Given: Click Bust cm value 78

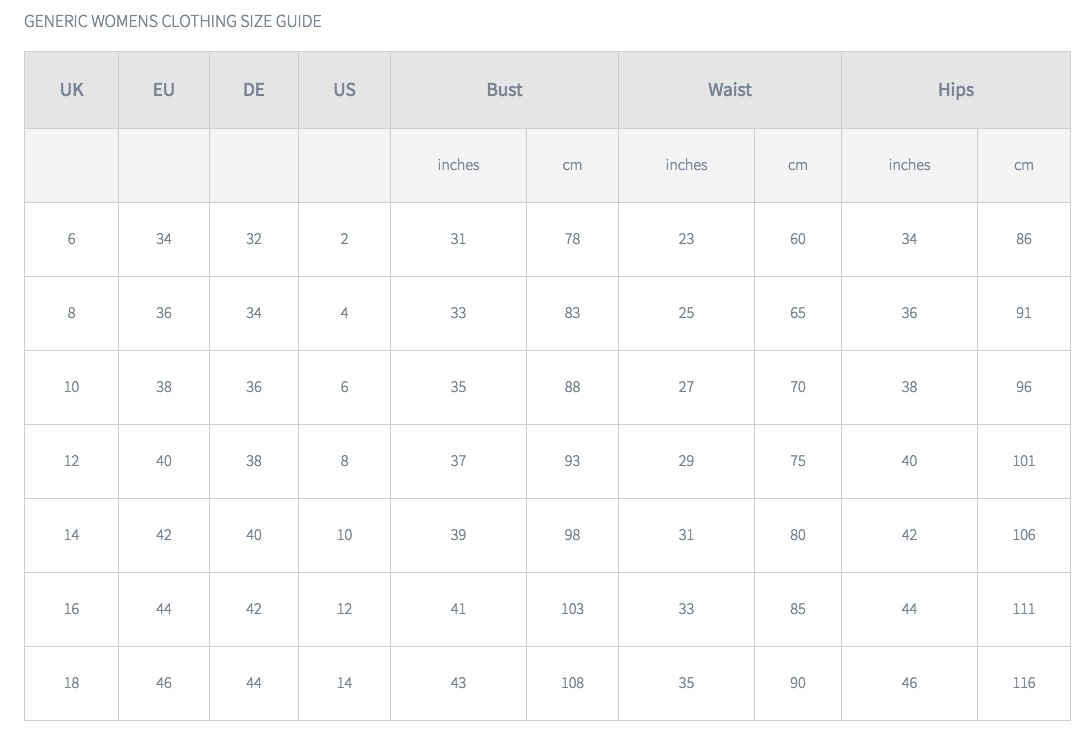Looking at the screenshot, I should [x=573, y=239].
